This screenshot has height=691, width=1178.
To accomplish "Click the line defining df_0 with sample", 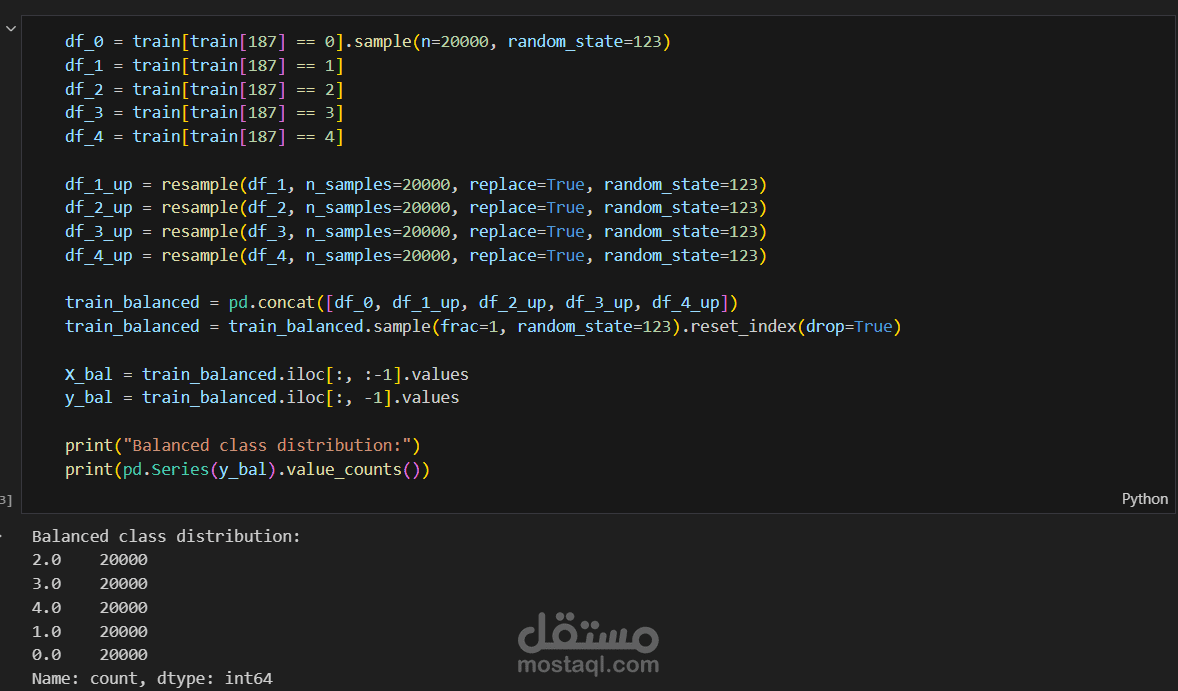I will click(367, 41).
